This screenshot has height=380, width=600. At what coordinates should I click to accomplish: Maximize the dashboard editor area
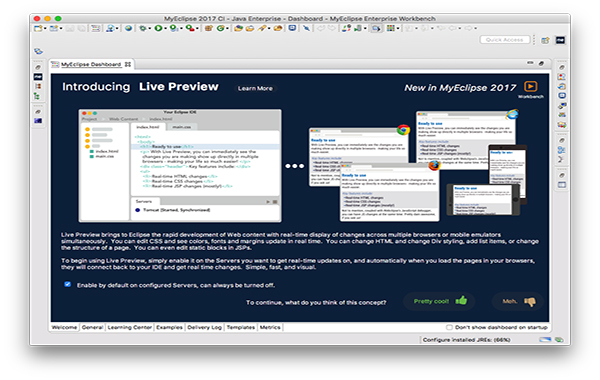(x=541, y=63)
